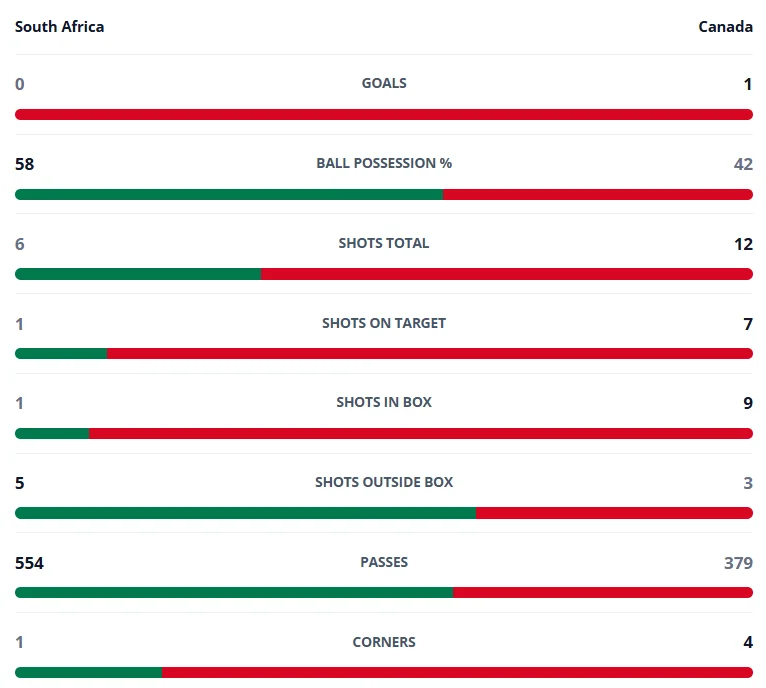This screenshot has height=688, width=766.
Task: Click green portion of shots outside box bar
Action: [x=245, y=513]
